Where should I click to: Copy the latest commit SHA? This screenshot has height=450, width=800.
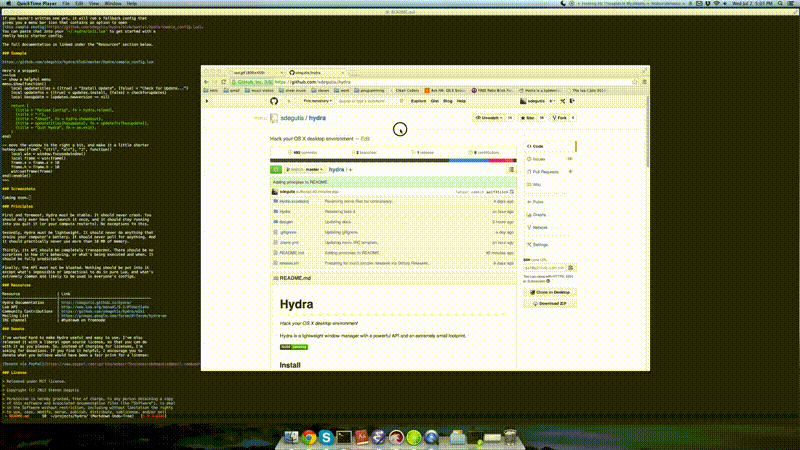[512, 192]
